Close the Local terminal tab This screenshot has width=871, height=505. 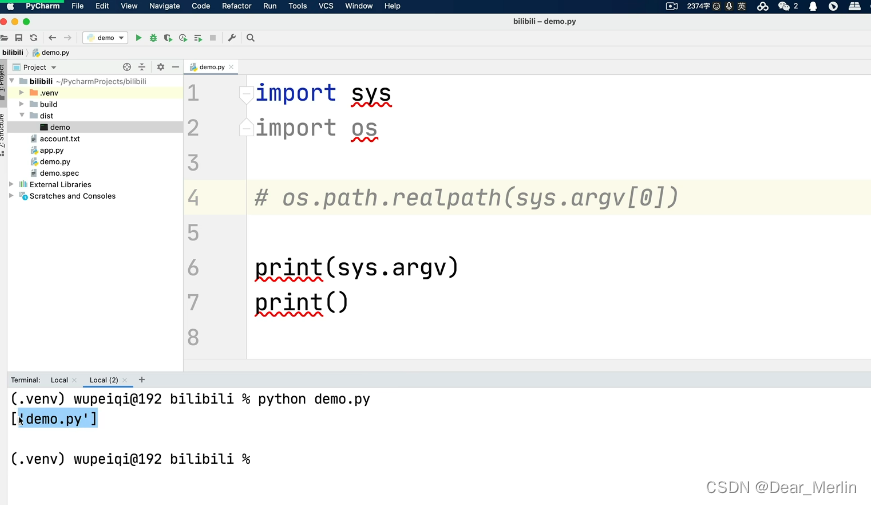tap(74, 380)
